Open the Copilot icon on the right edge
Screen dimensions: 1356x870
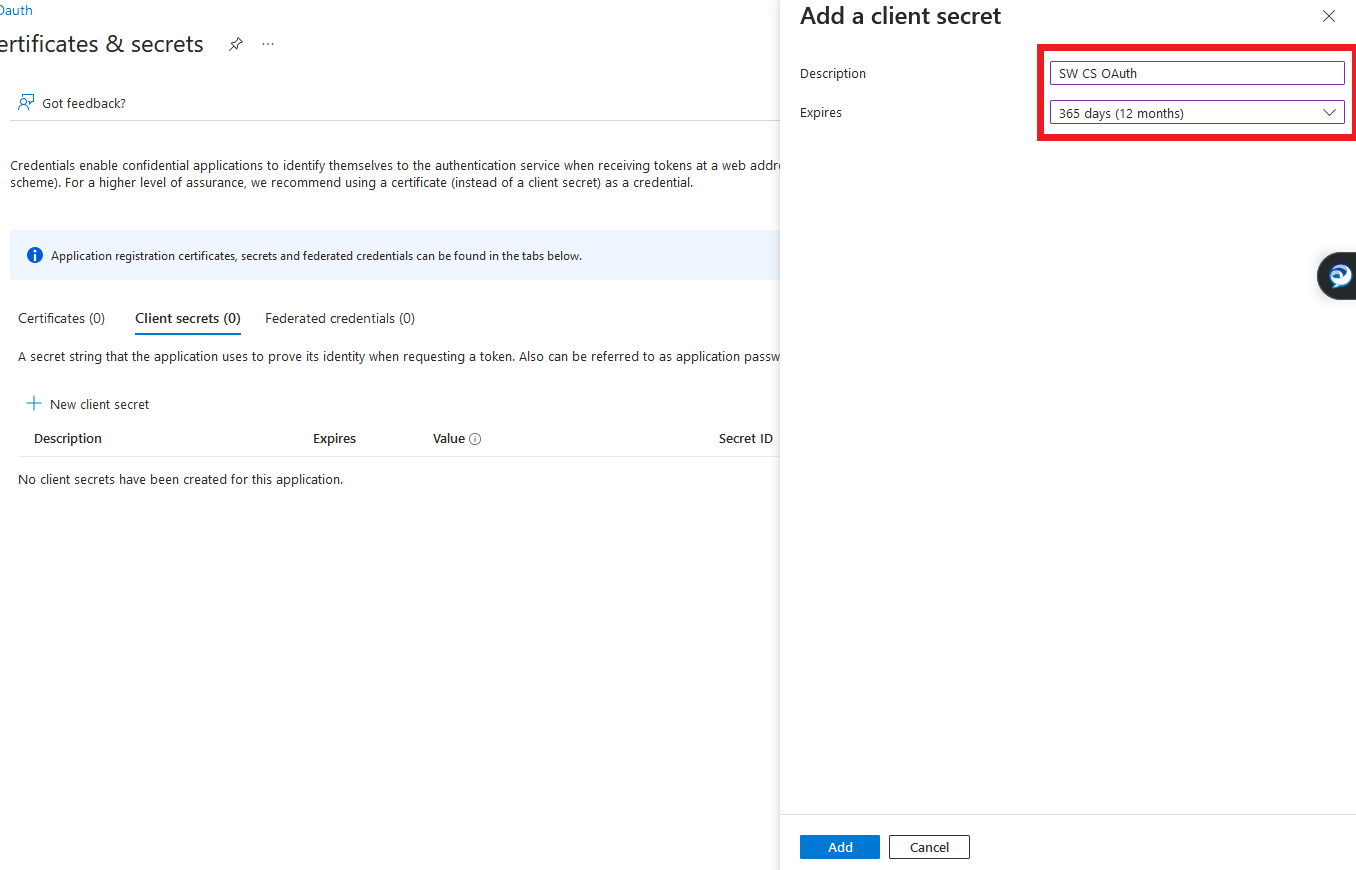(x=1340, y=276)
